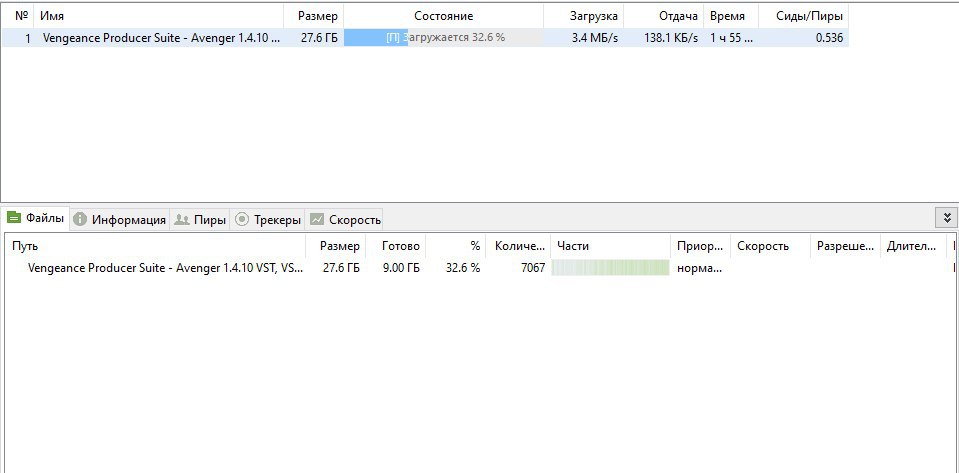Screen dimensions: 959x473
Task: Sort torrents by the top Размер column
Action: coord(314,17)
